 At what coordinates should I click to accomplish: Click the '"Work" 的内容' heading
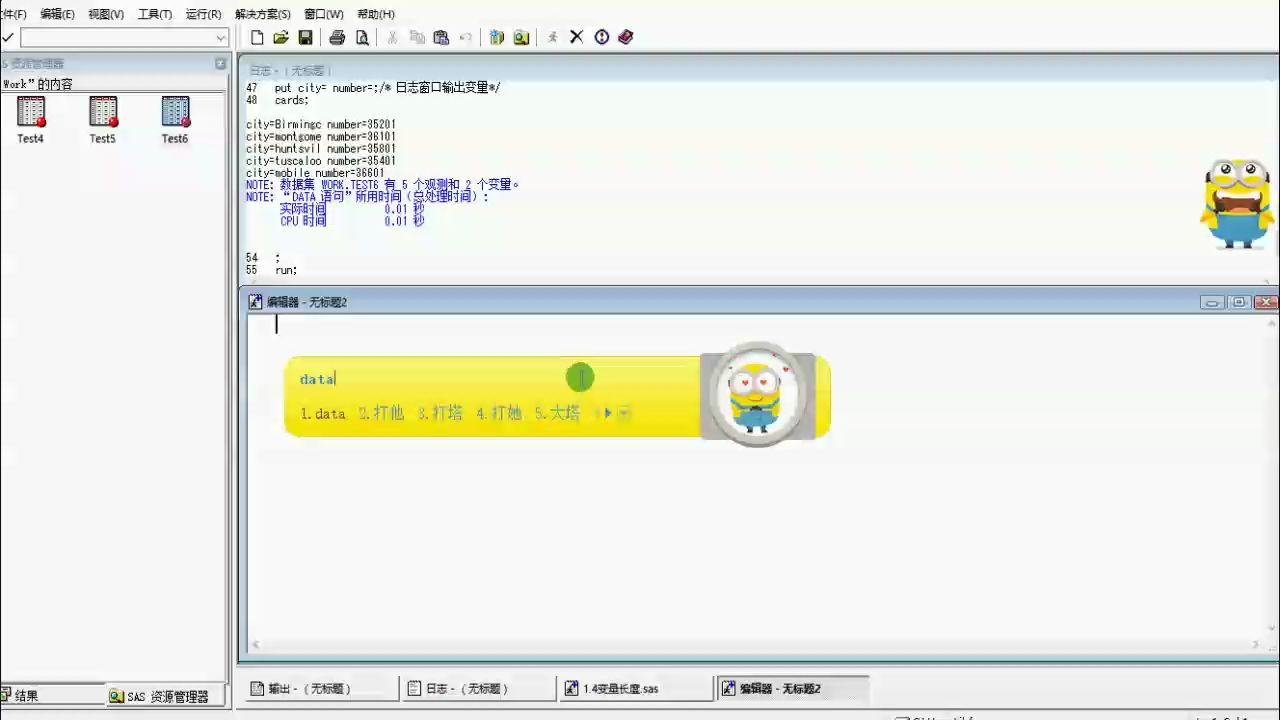tap(37, 84)
